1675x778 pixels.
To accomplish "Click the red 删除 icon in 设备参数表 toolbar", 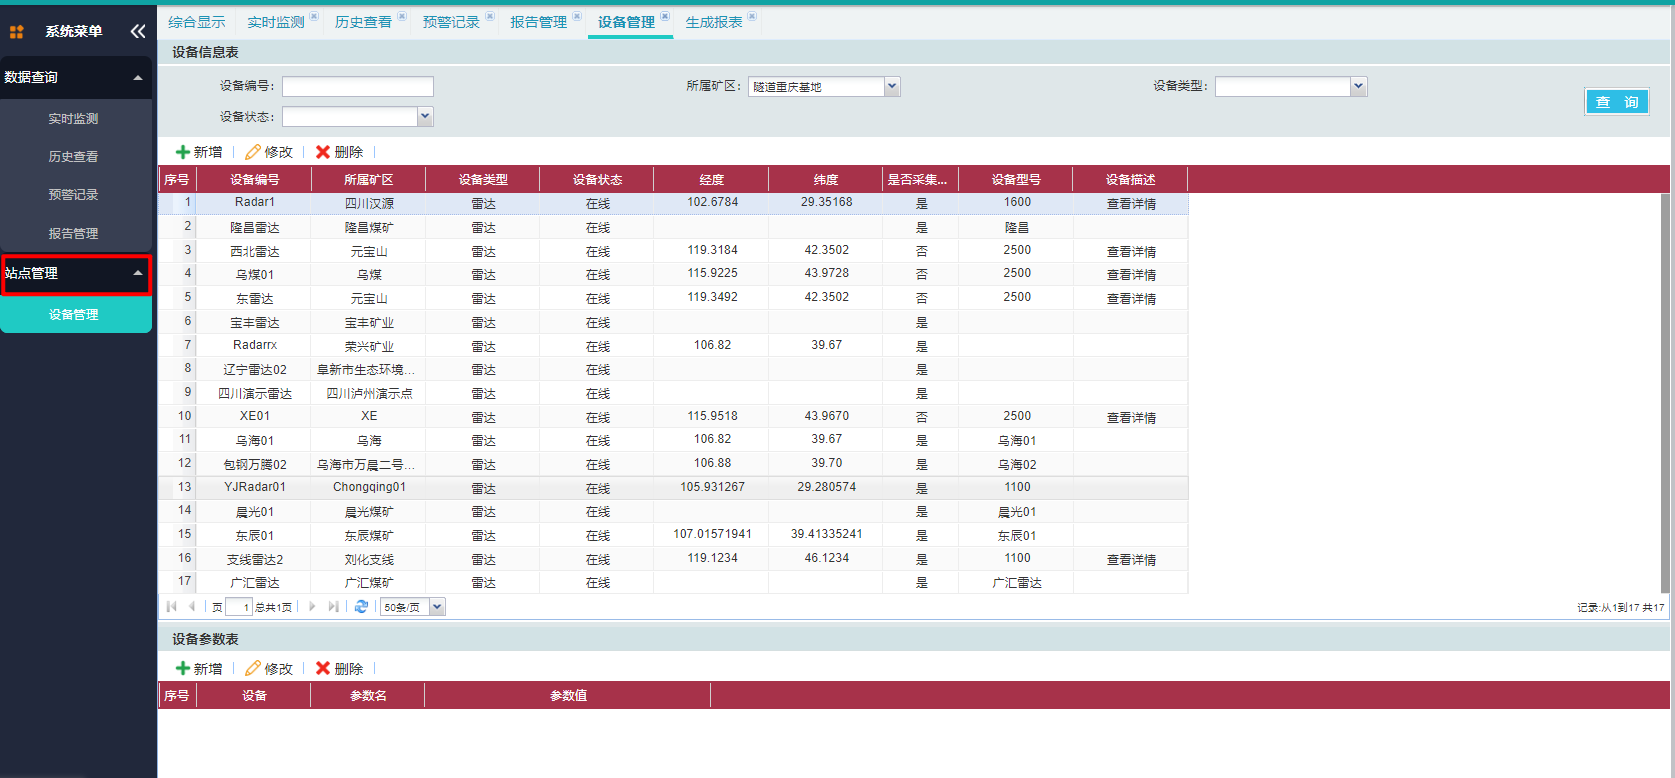I will tap(323, 669).
